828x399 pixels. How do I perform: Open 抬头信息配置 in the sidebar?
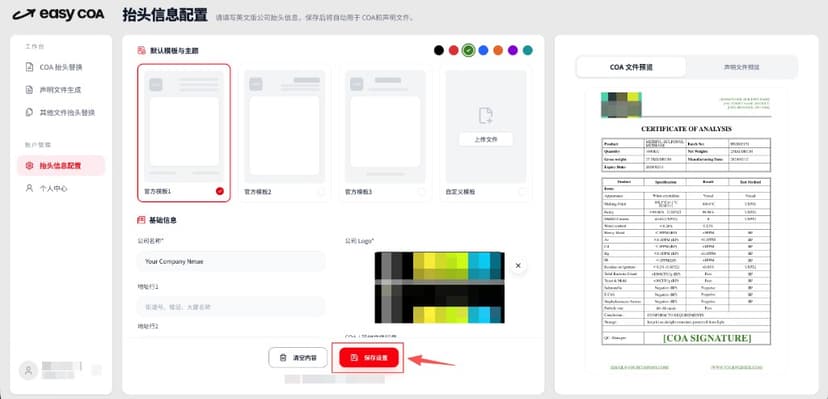[61, 166]
